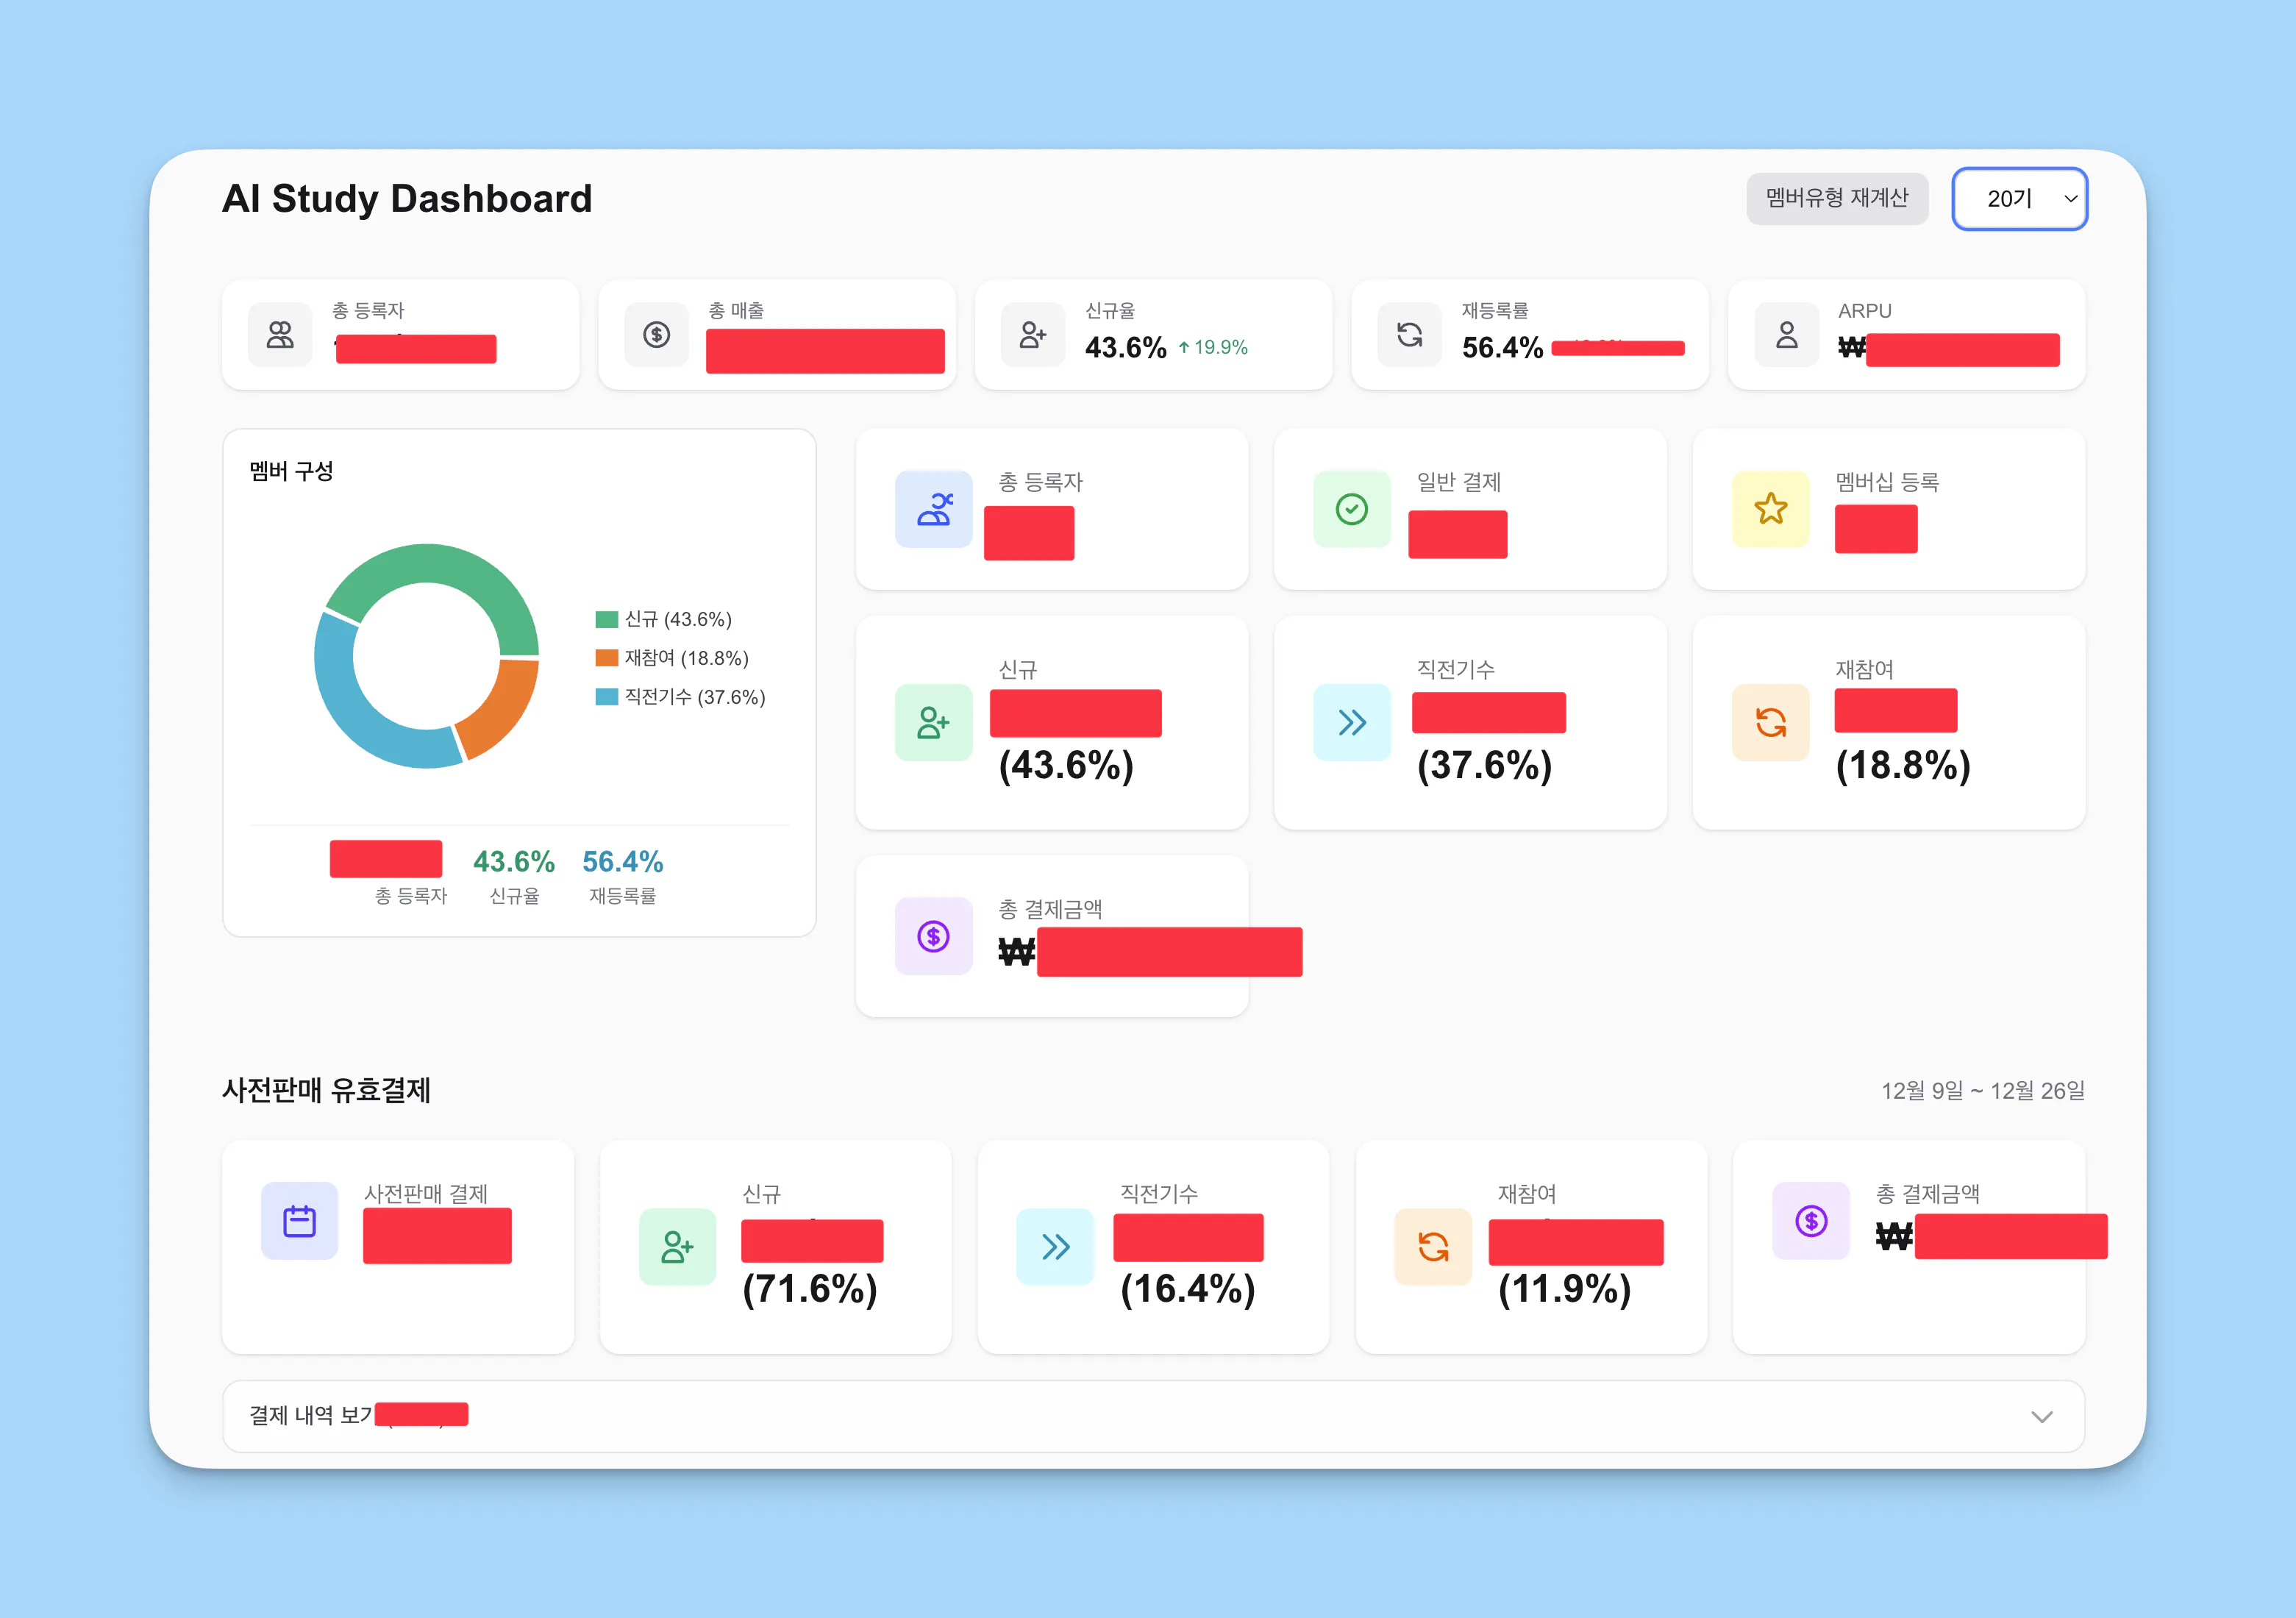Click the 결제 내역 보기 label
Viewport: 2296px width, 1618px height.
click(310, 1415)
